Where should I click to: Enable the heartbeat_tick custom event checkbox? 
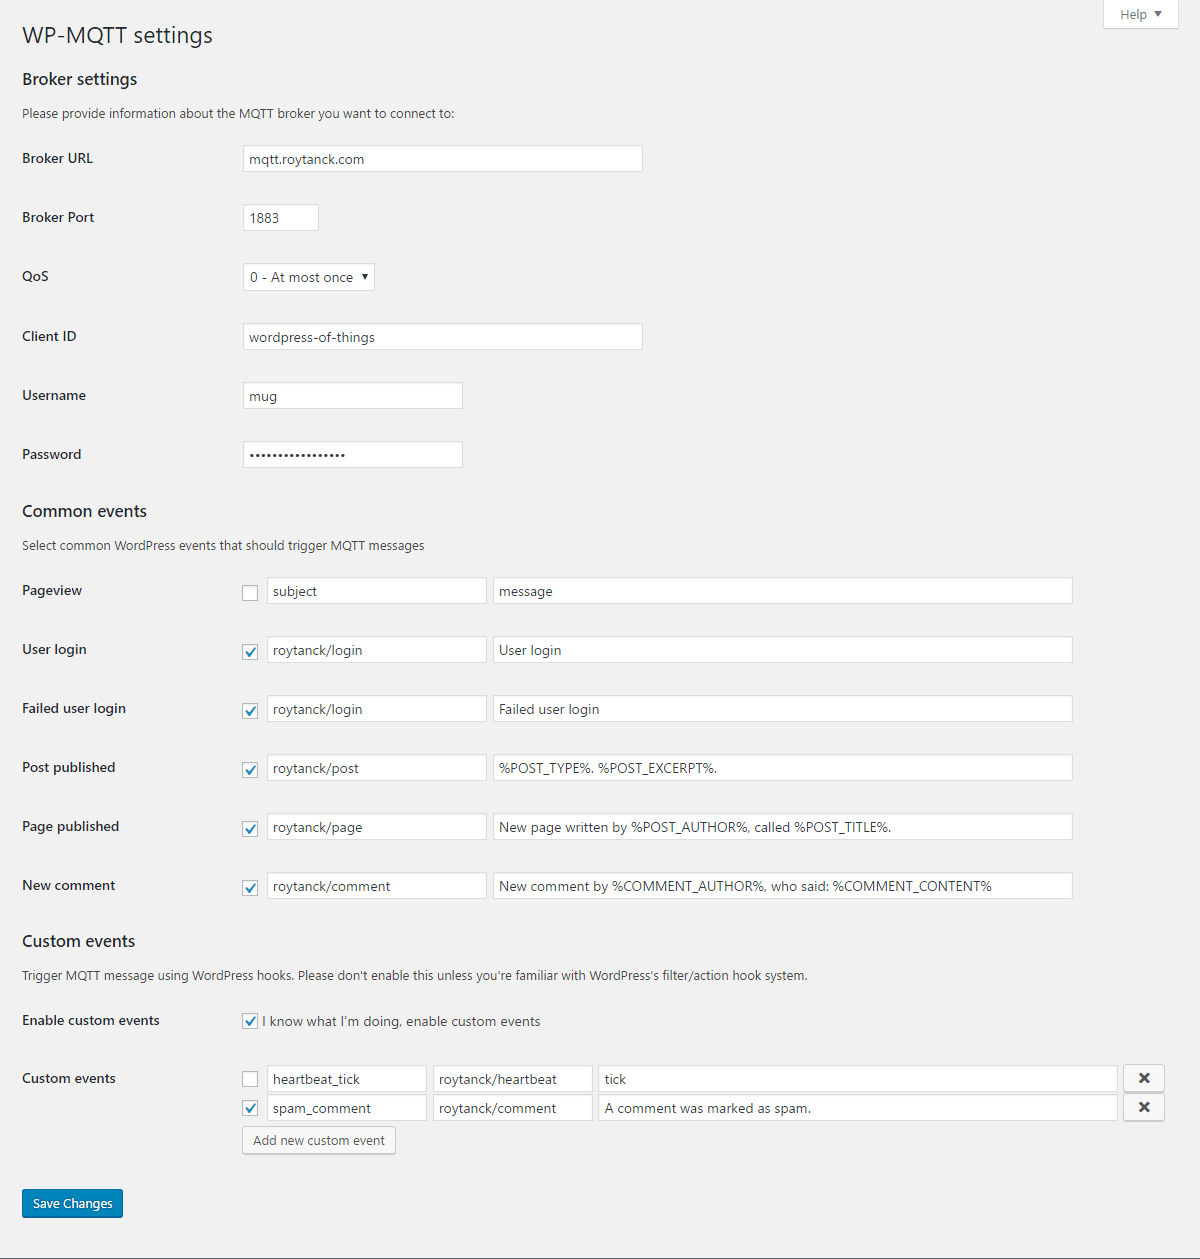tap(250, 1079)
